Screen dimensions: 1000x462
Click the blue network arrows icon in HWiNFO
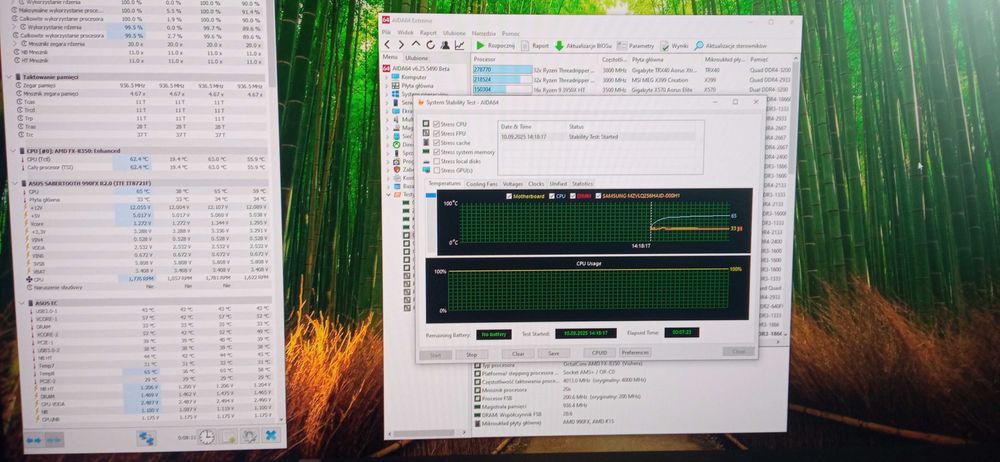point(147,438)
